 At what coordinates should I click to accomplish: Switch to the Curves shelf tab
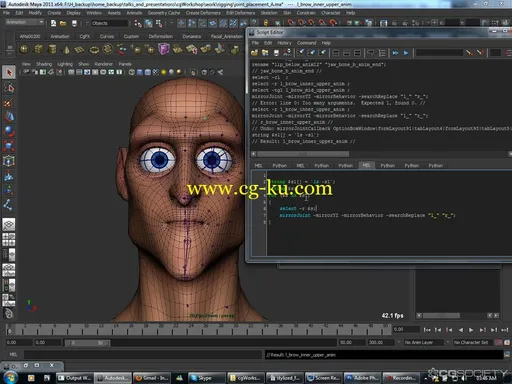(x=107, y=36)
